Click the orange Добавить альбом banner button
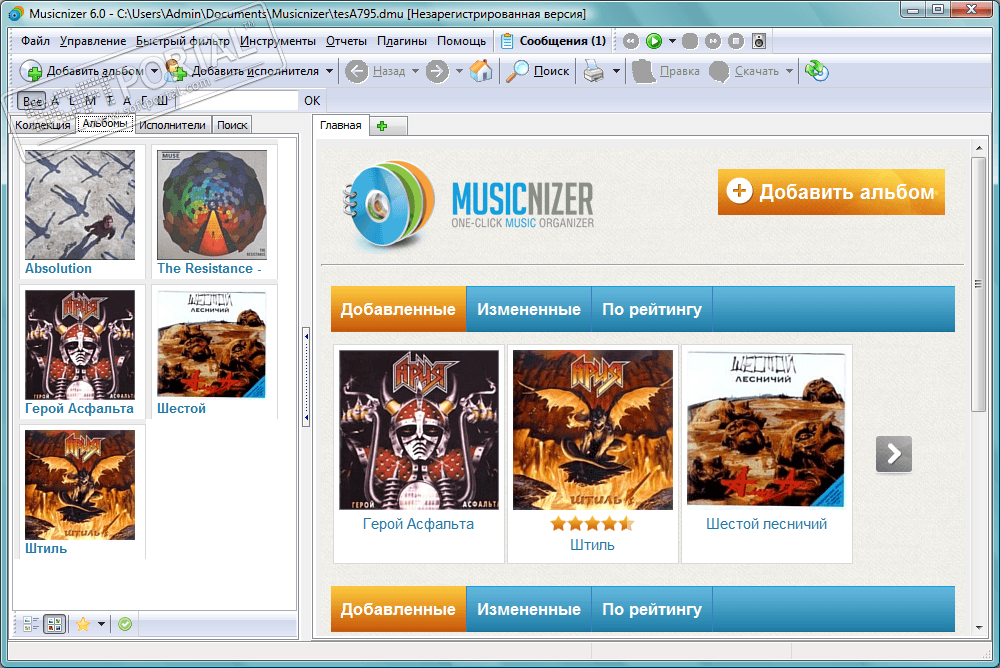The image size is (1000, 668). click(x=831, y=192)
